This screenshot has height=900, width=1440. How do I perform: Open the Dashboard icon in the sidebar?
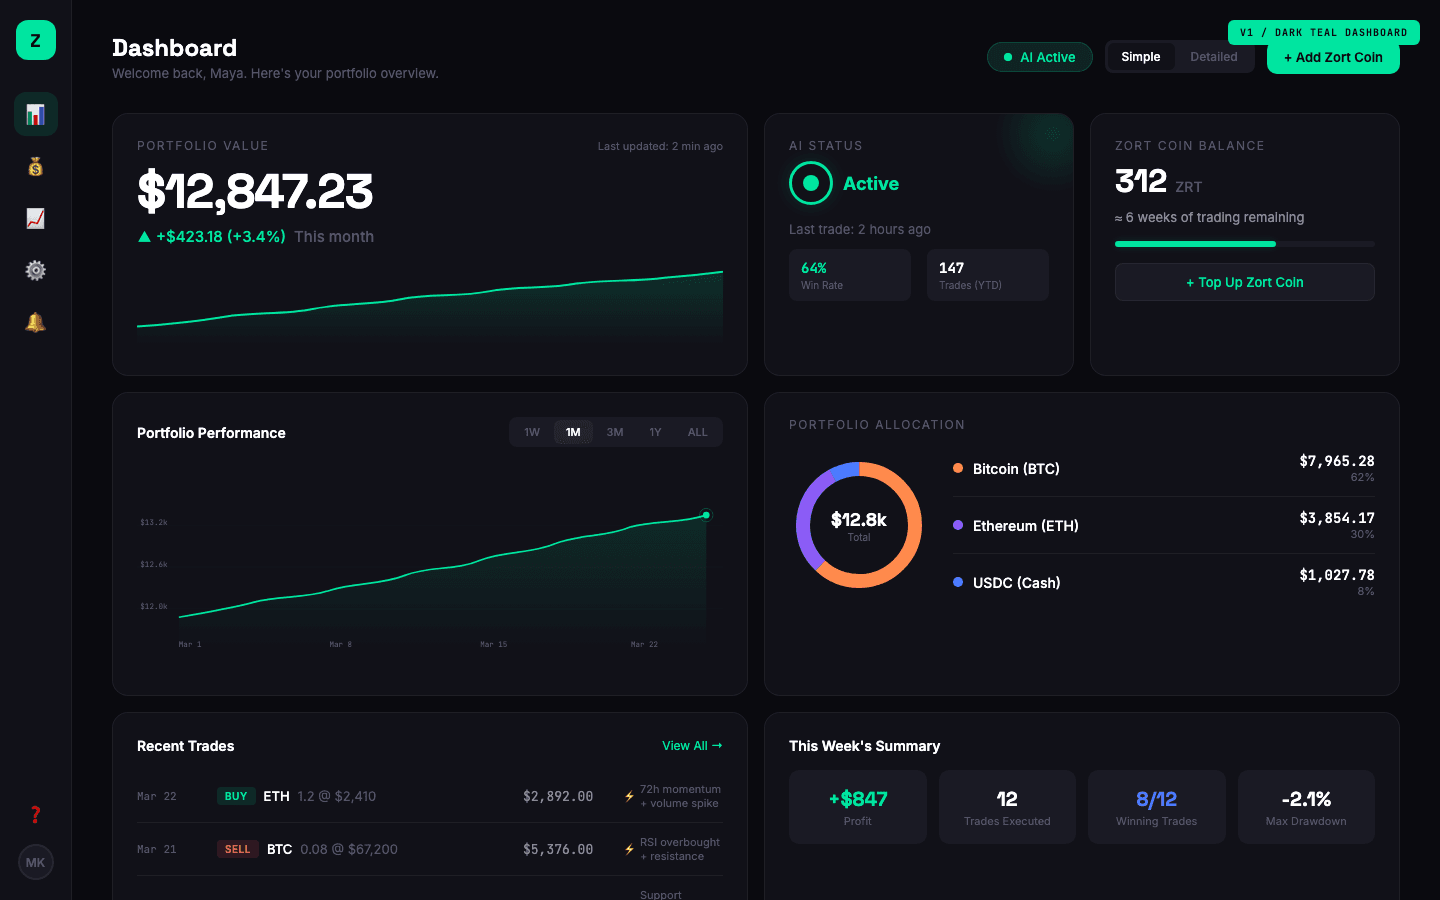35,114
